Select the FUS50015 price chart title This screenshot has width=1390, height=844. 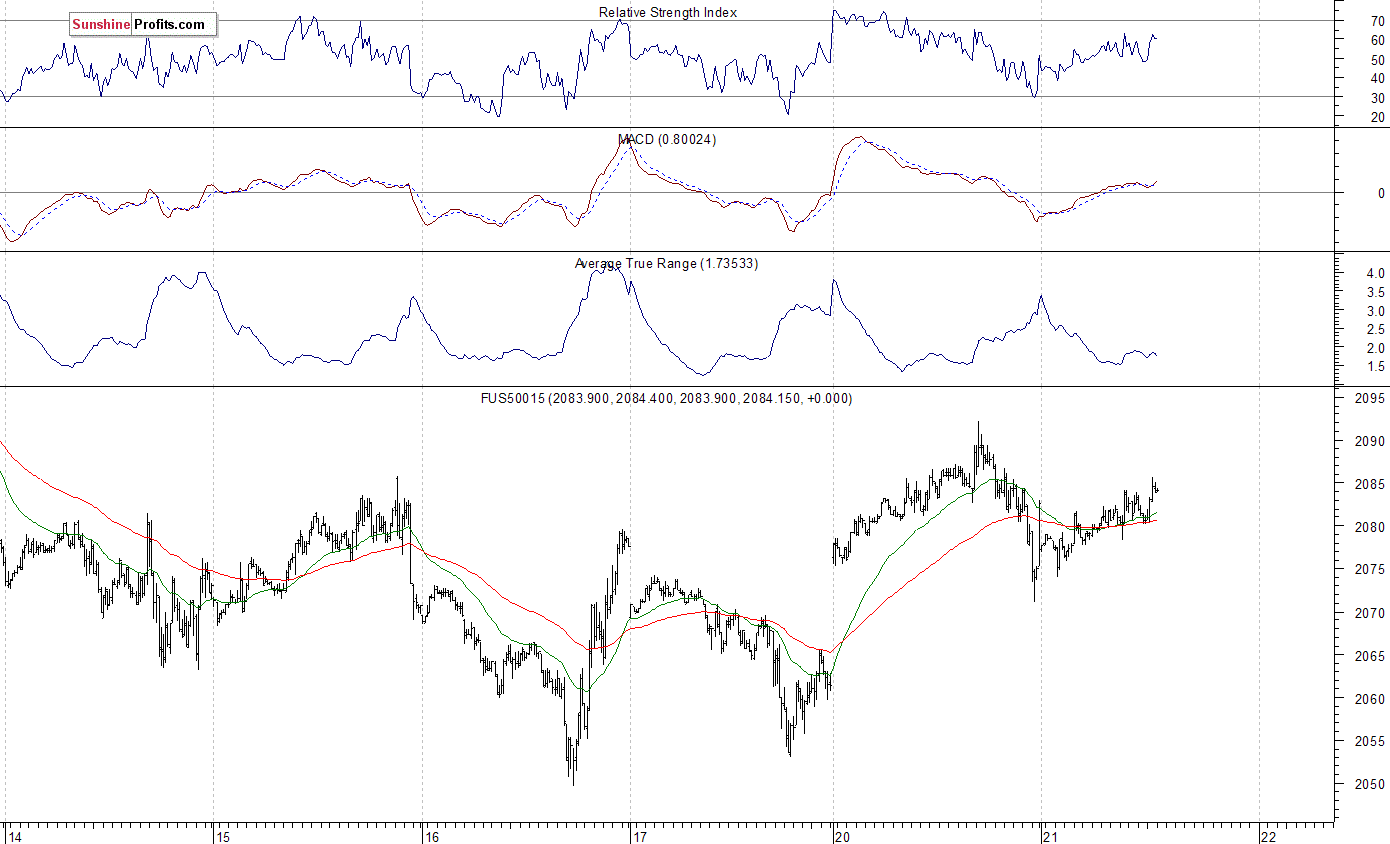(667, 398)
